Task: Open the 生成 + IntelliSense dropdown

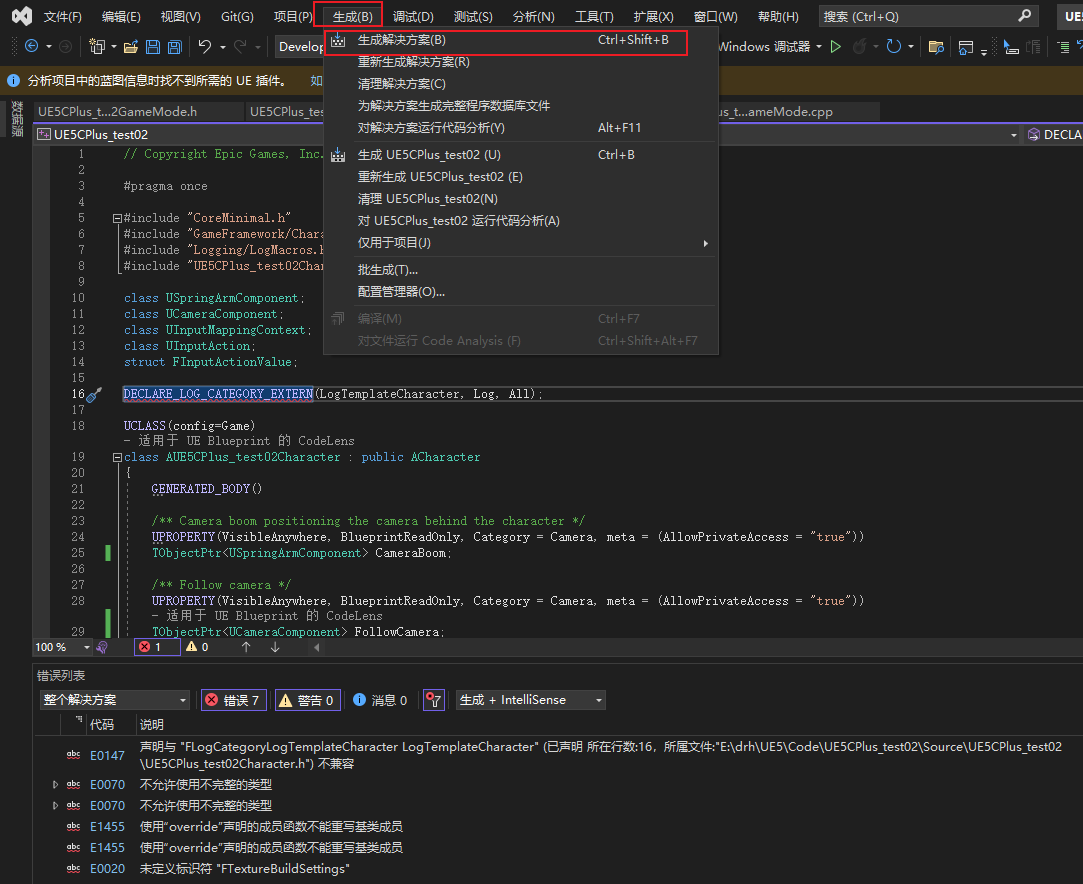Action: pos(530,700)
